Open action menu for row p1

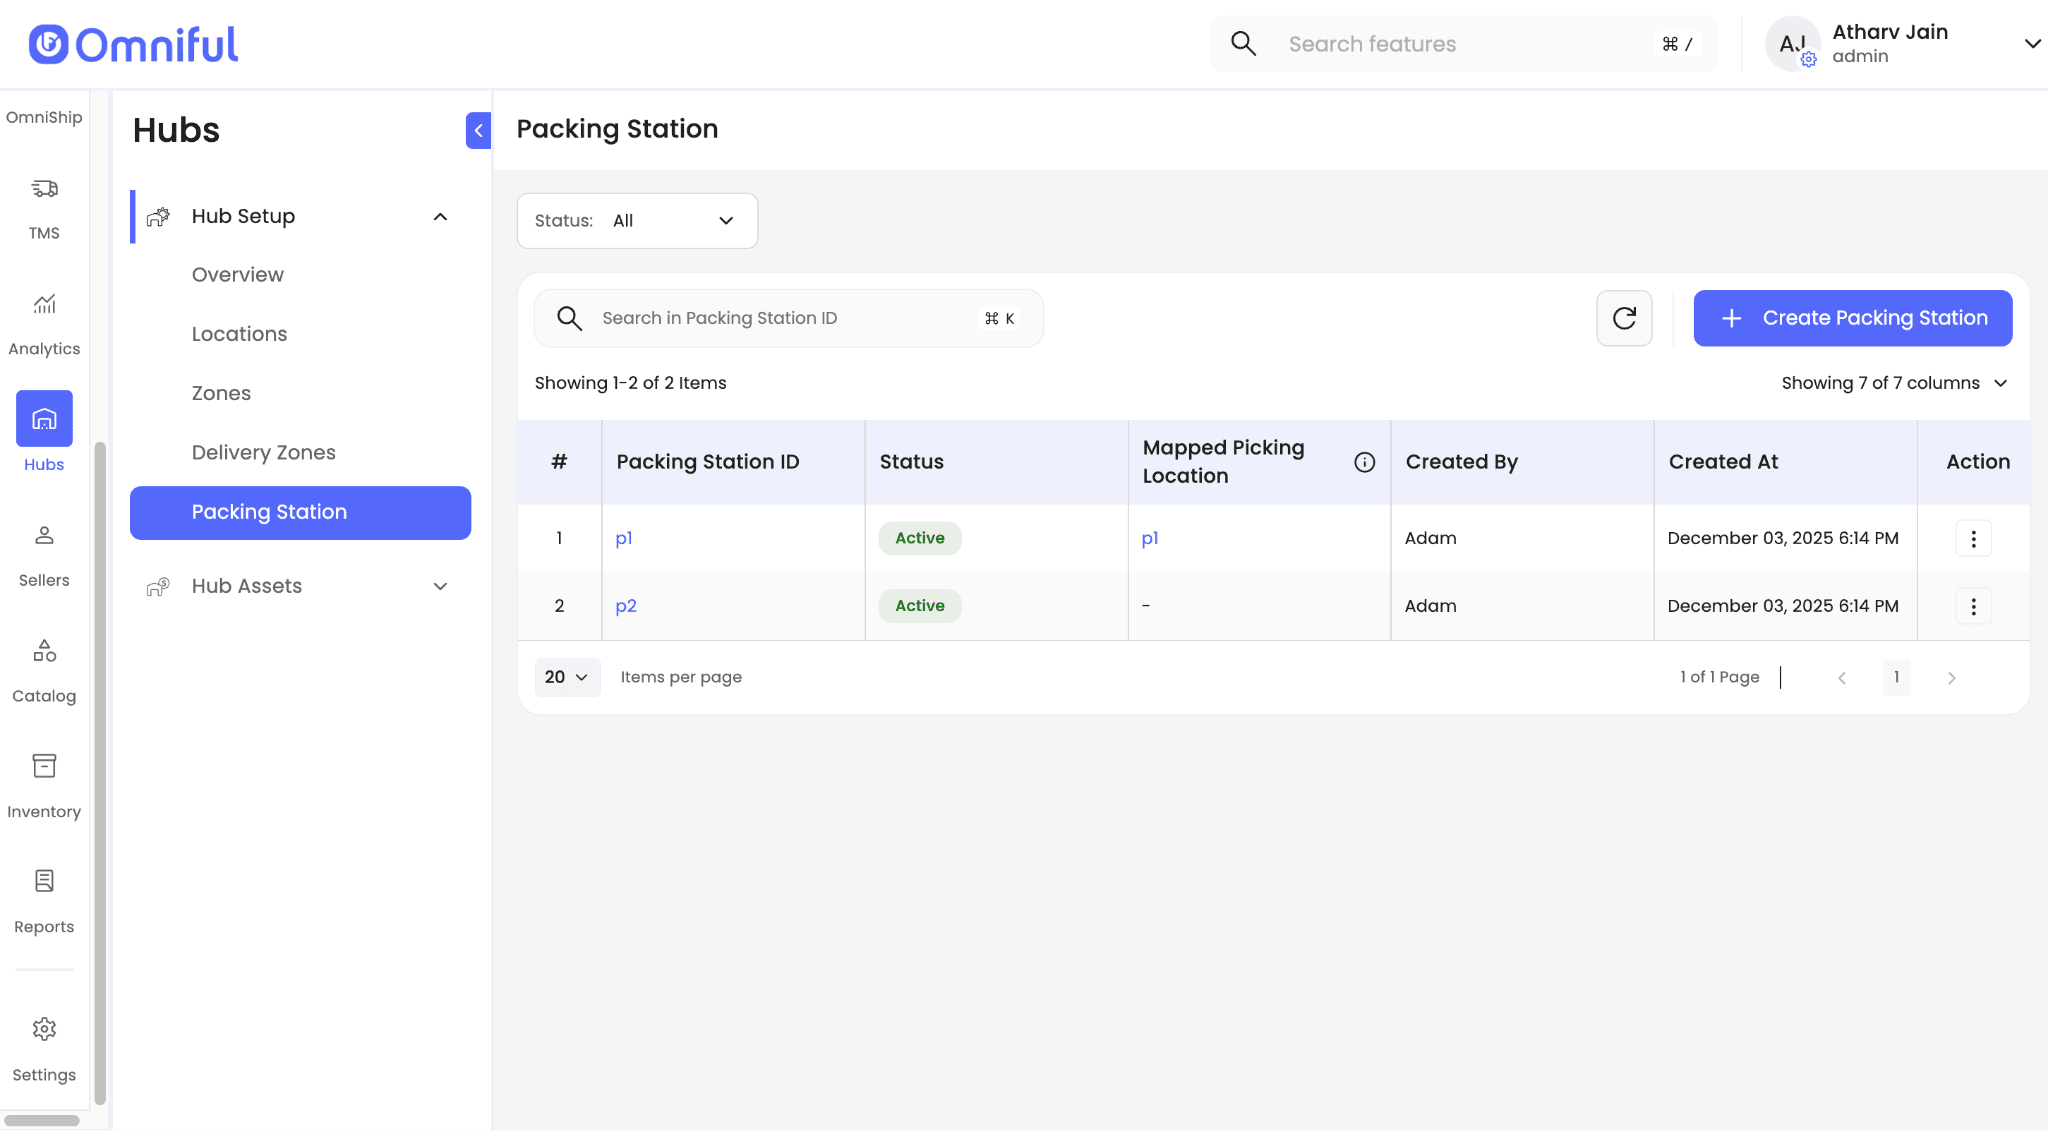(1973, 539)
